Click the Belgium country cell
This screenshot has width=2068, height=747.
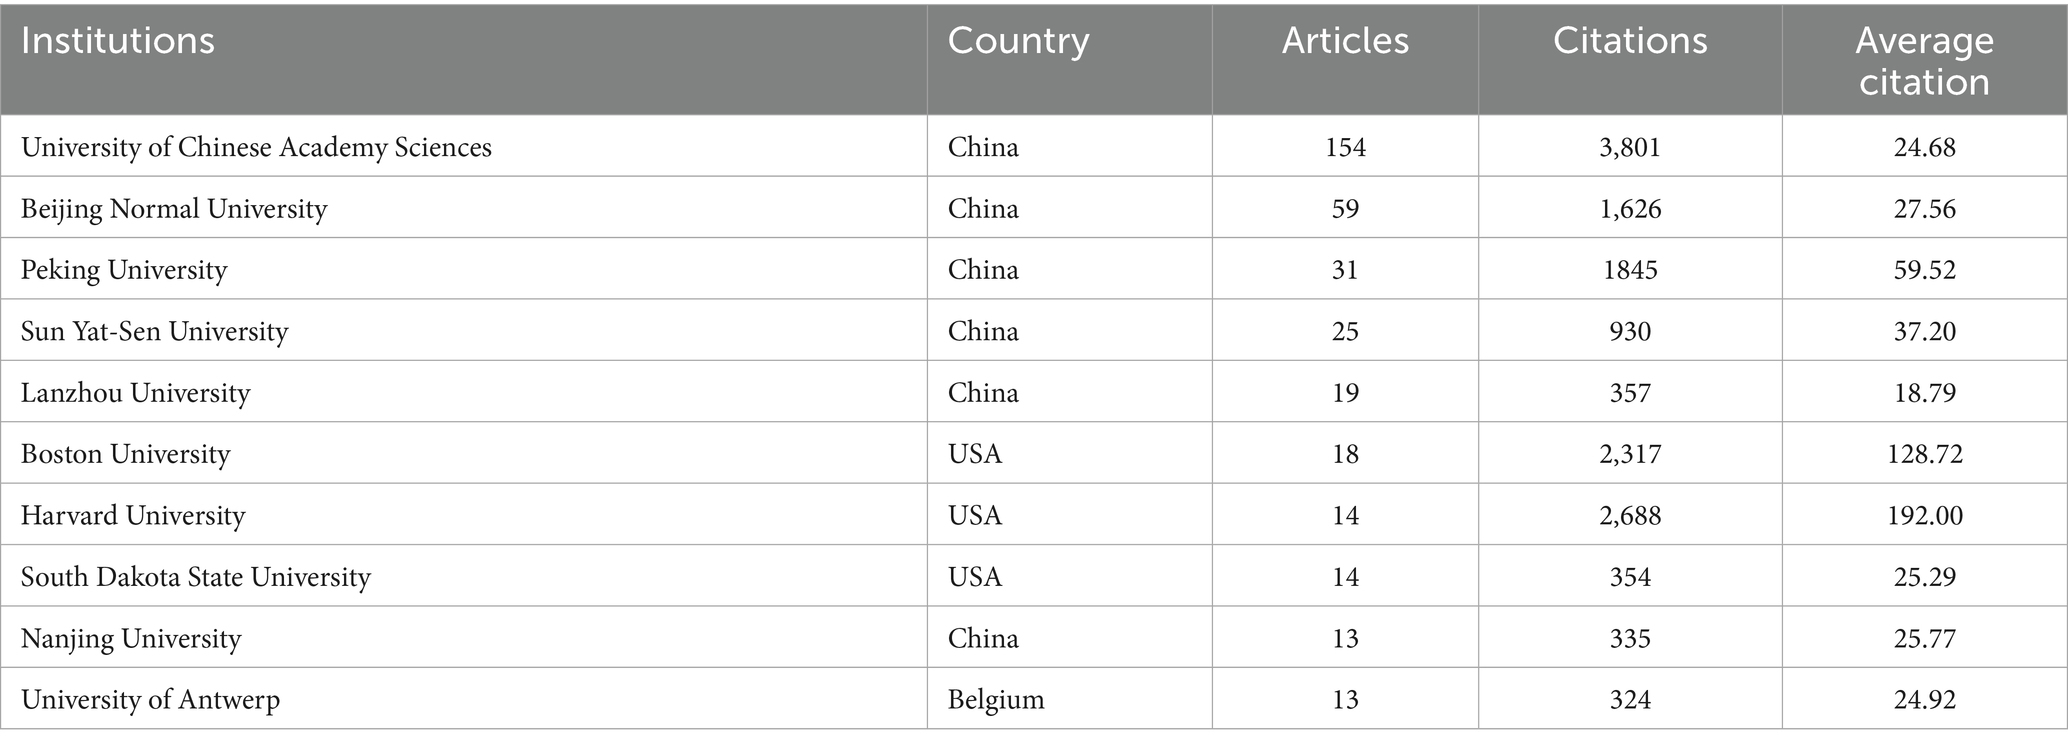(x=996, y=700)
